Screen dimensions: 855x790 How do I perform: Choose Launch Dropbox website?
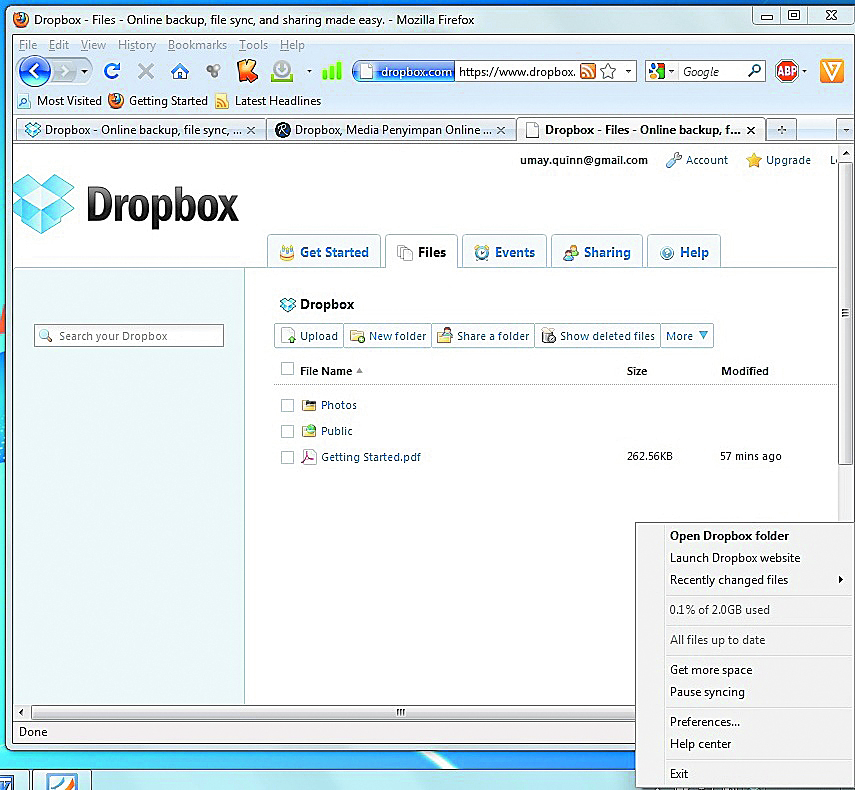(x=735, y=558)
